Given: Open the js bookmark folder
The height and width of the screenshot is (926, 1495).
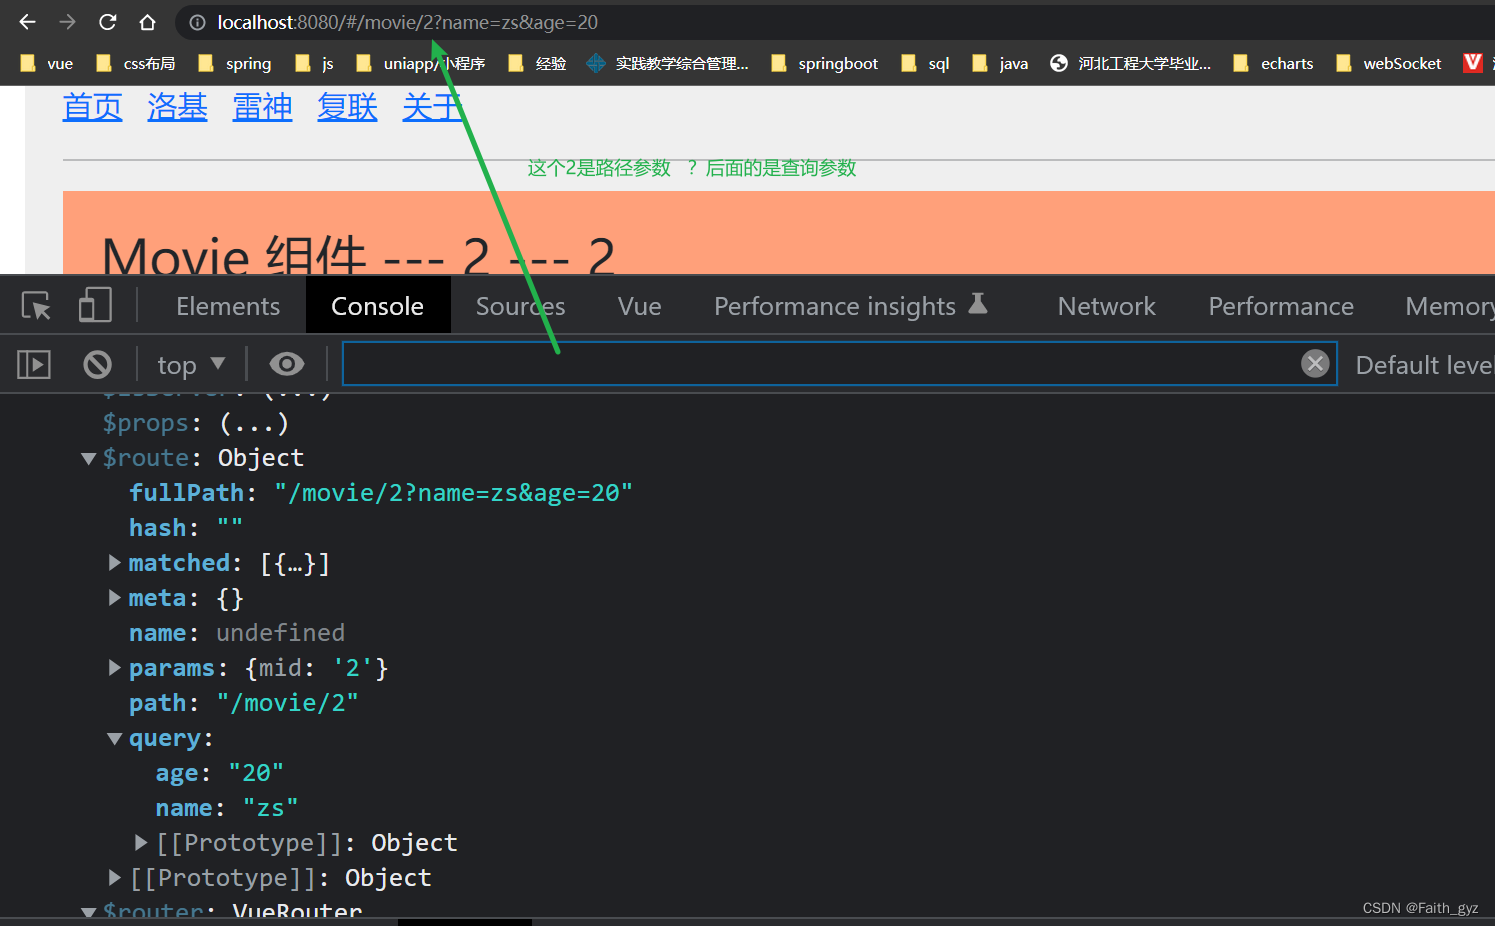Looking at the screenshot, I should tap(315, 63).
